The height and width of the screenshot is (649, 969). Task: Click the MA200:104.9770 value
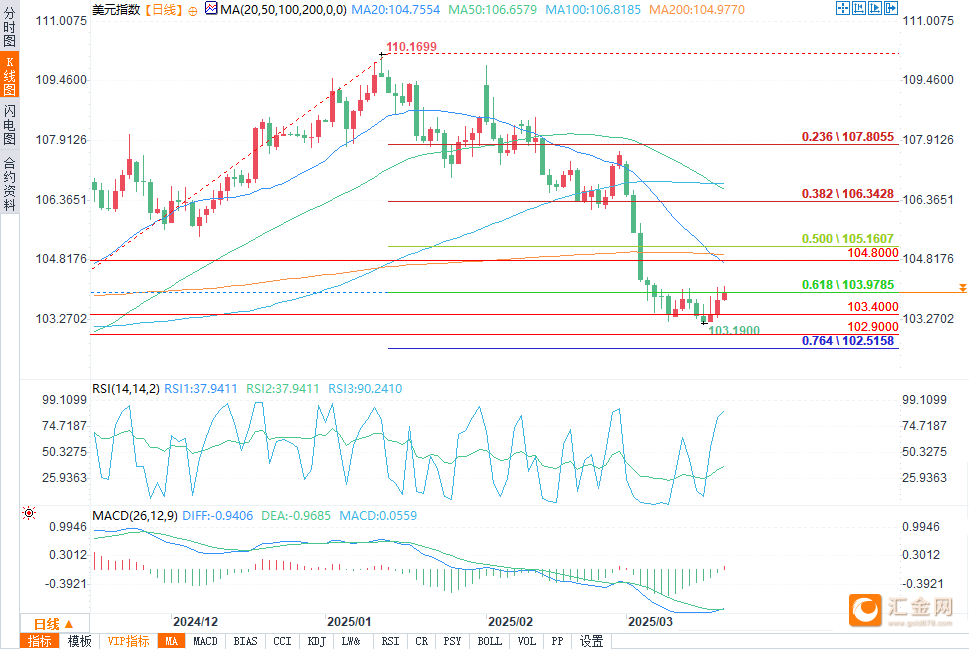point(696,10)
